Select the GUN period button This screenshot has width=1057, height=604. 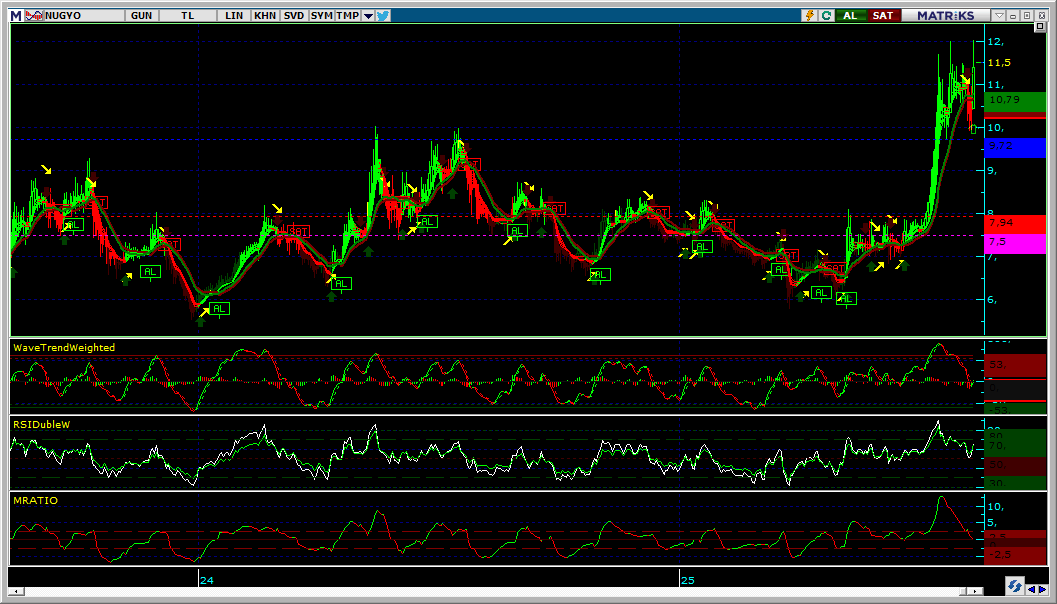coord(141,16)
